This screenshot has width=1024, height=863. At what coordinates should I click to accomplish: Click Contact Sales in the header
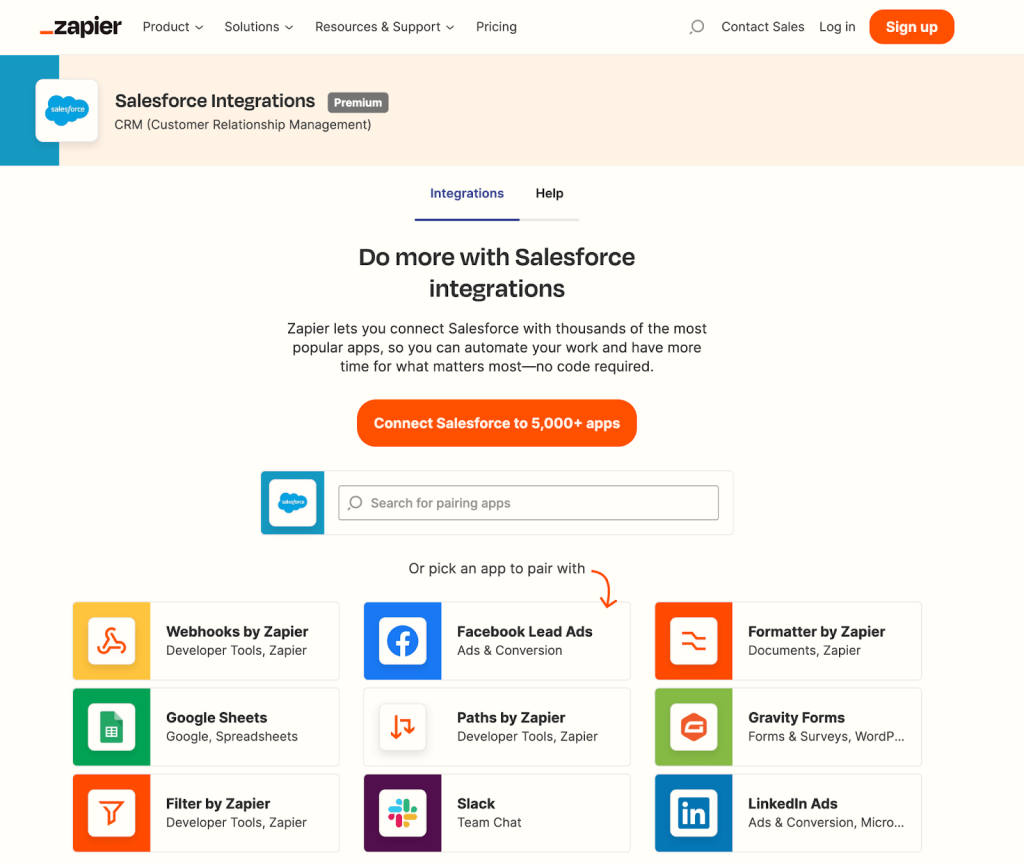tap(763, 27)
